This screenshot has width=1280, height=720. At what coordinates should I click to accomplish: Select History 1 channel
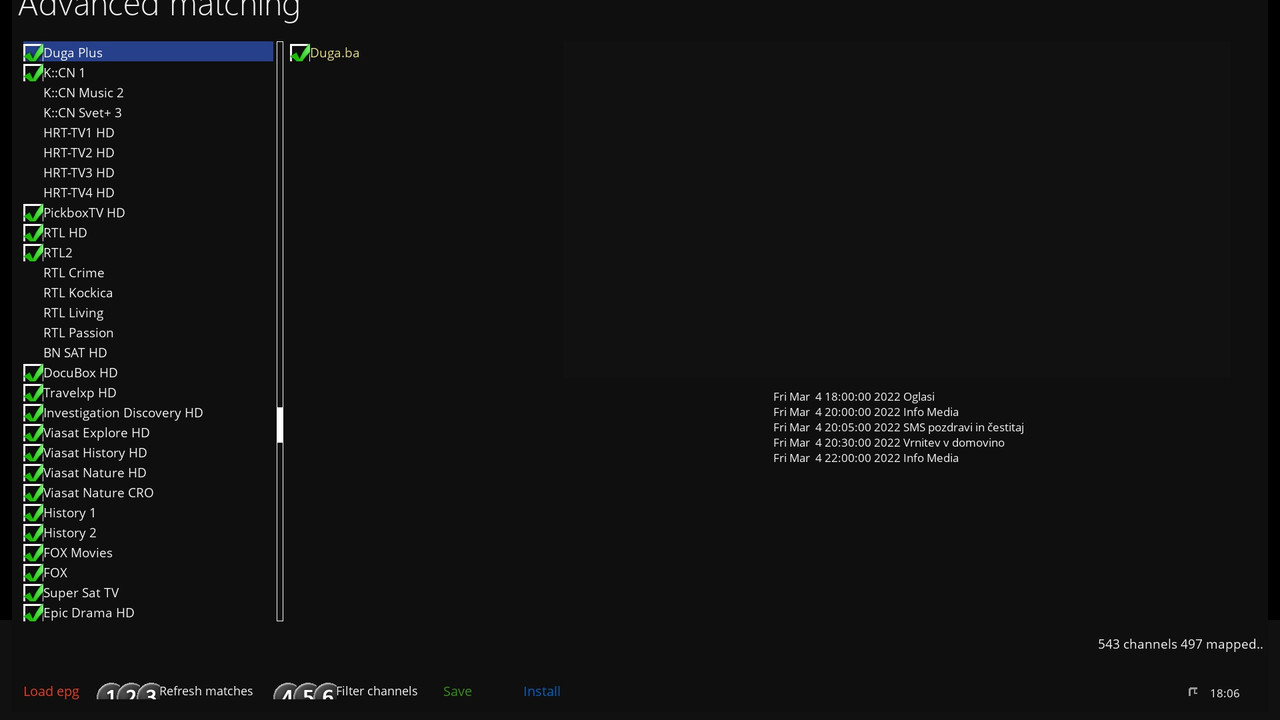click(x=148, y=512)
